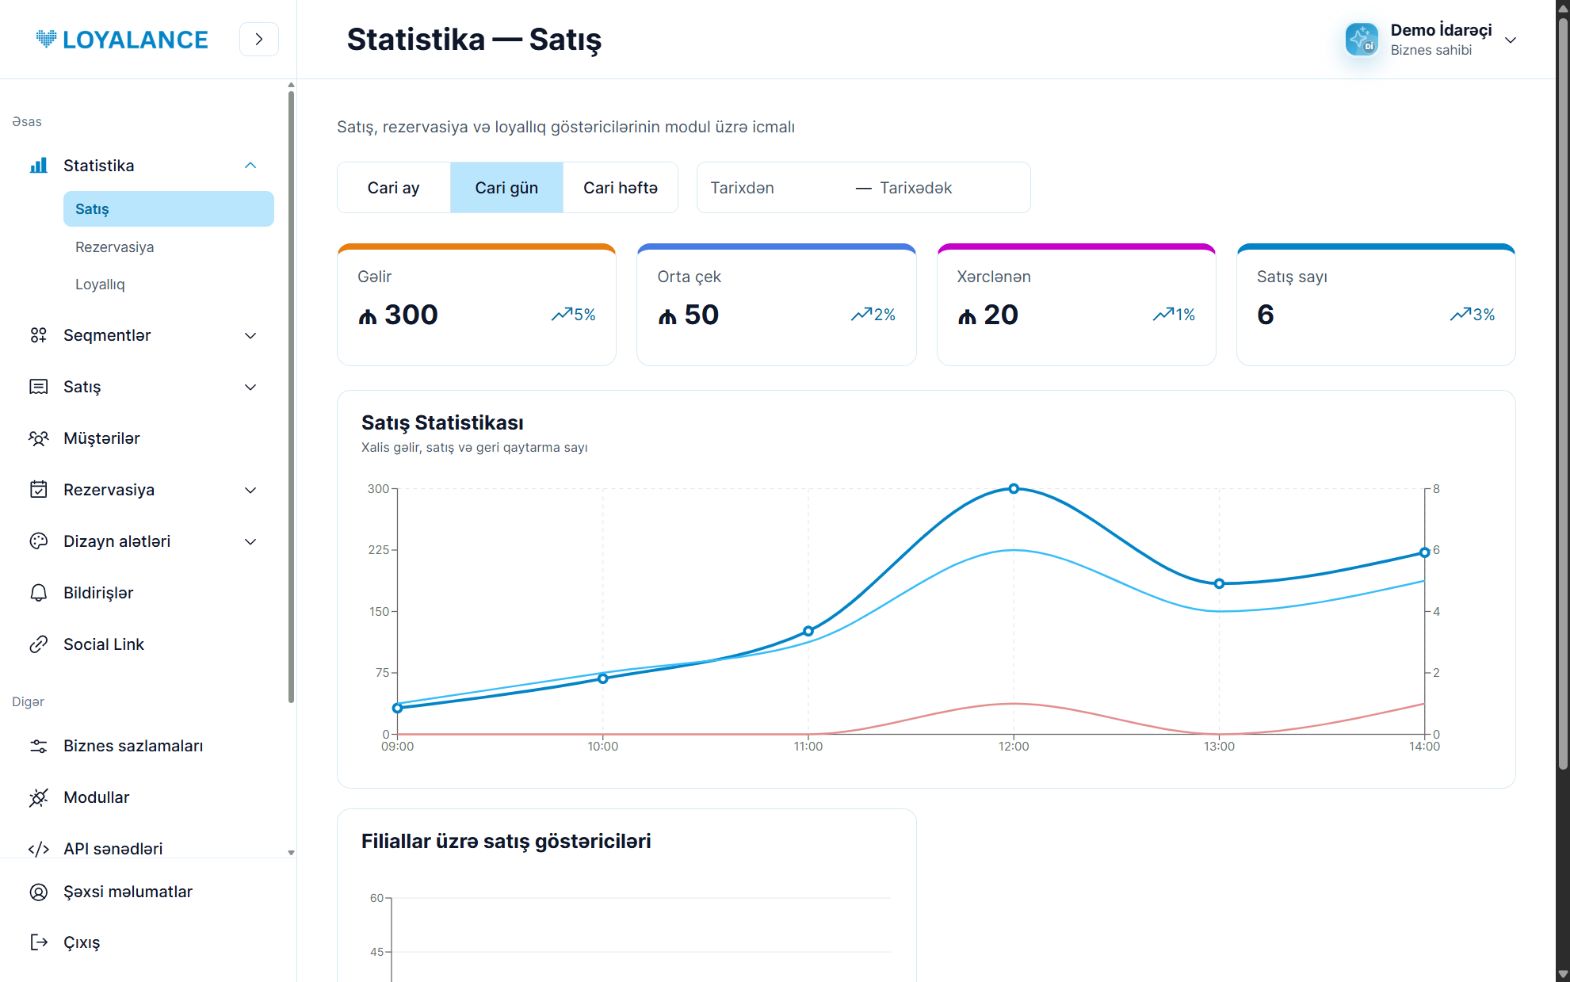Expand the Rezervasiya menu chevron
The image size is (1570, 982).
pyautogui.click(x=250, y=490)
